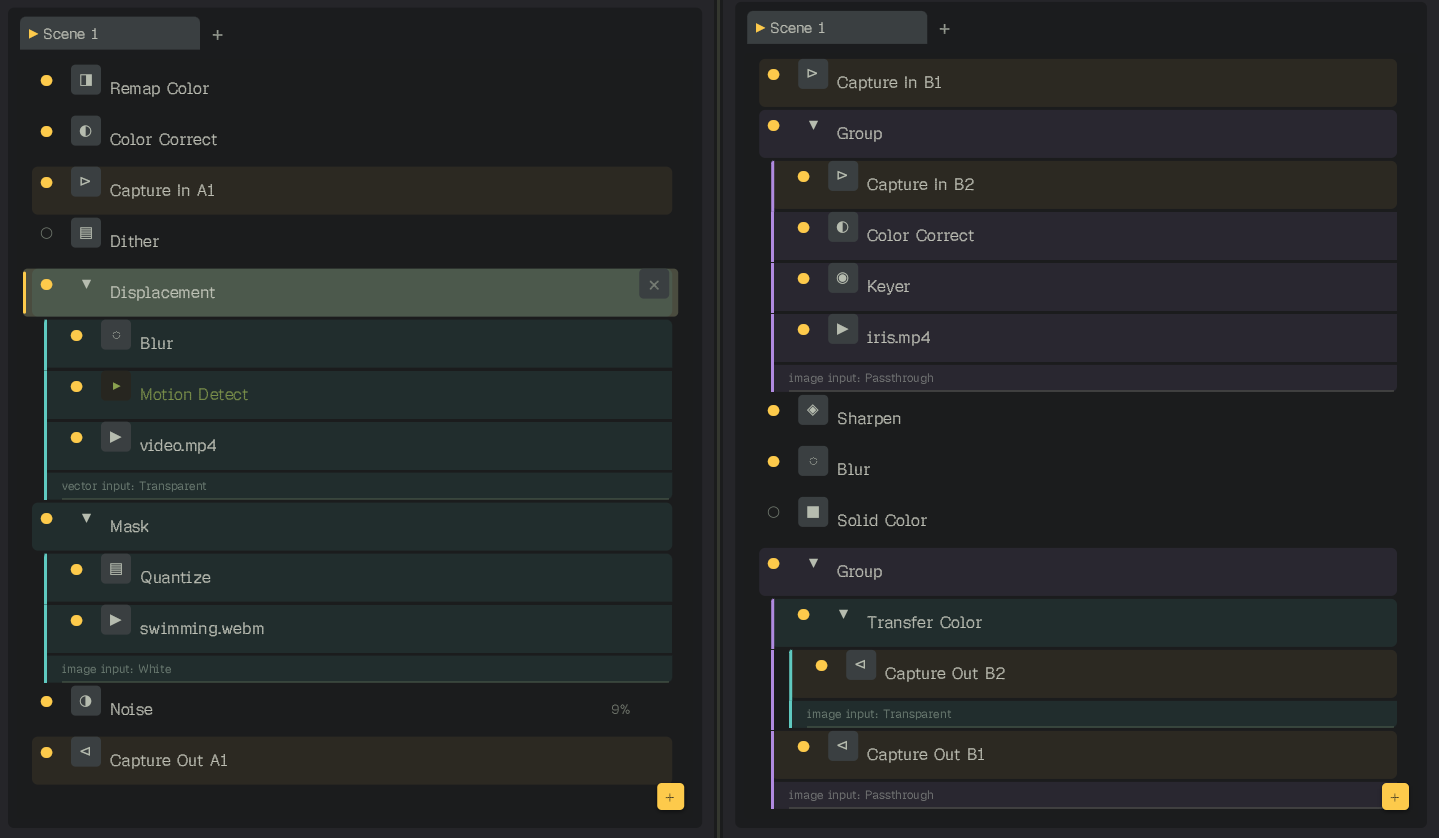Select the iris.mp4 label
1439x838 pixels.
click(898, 337)
